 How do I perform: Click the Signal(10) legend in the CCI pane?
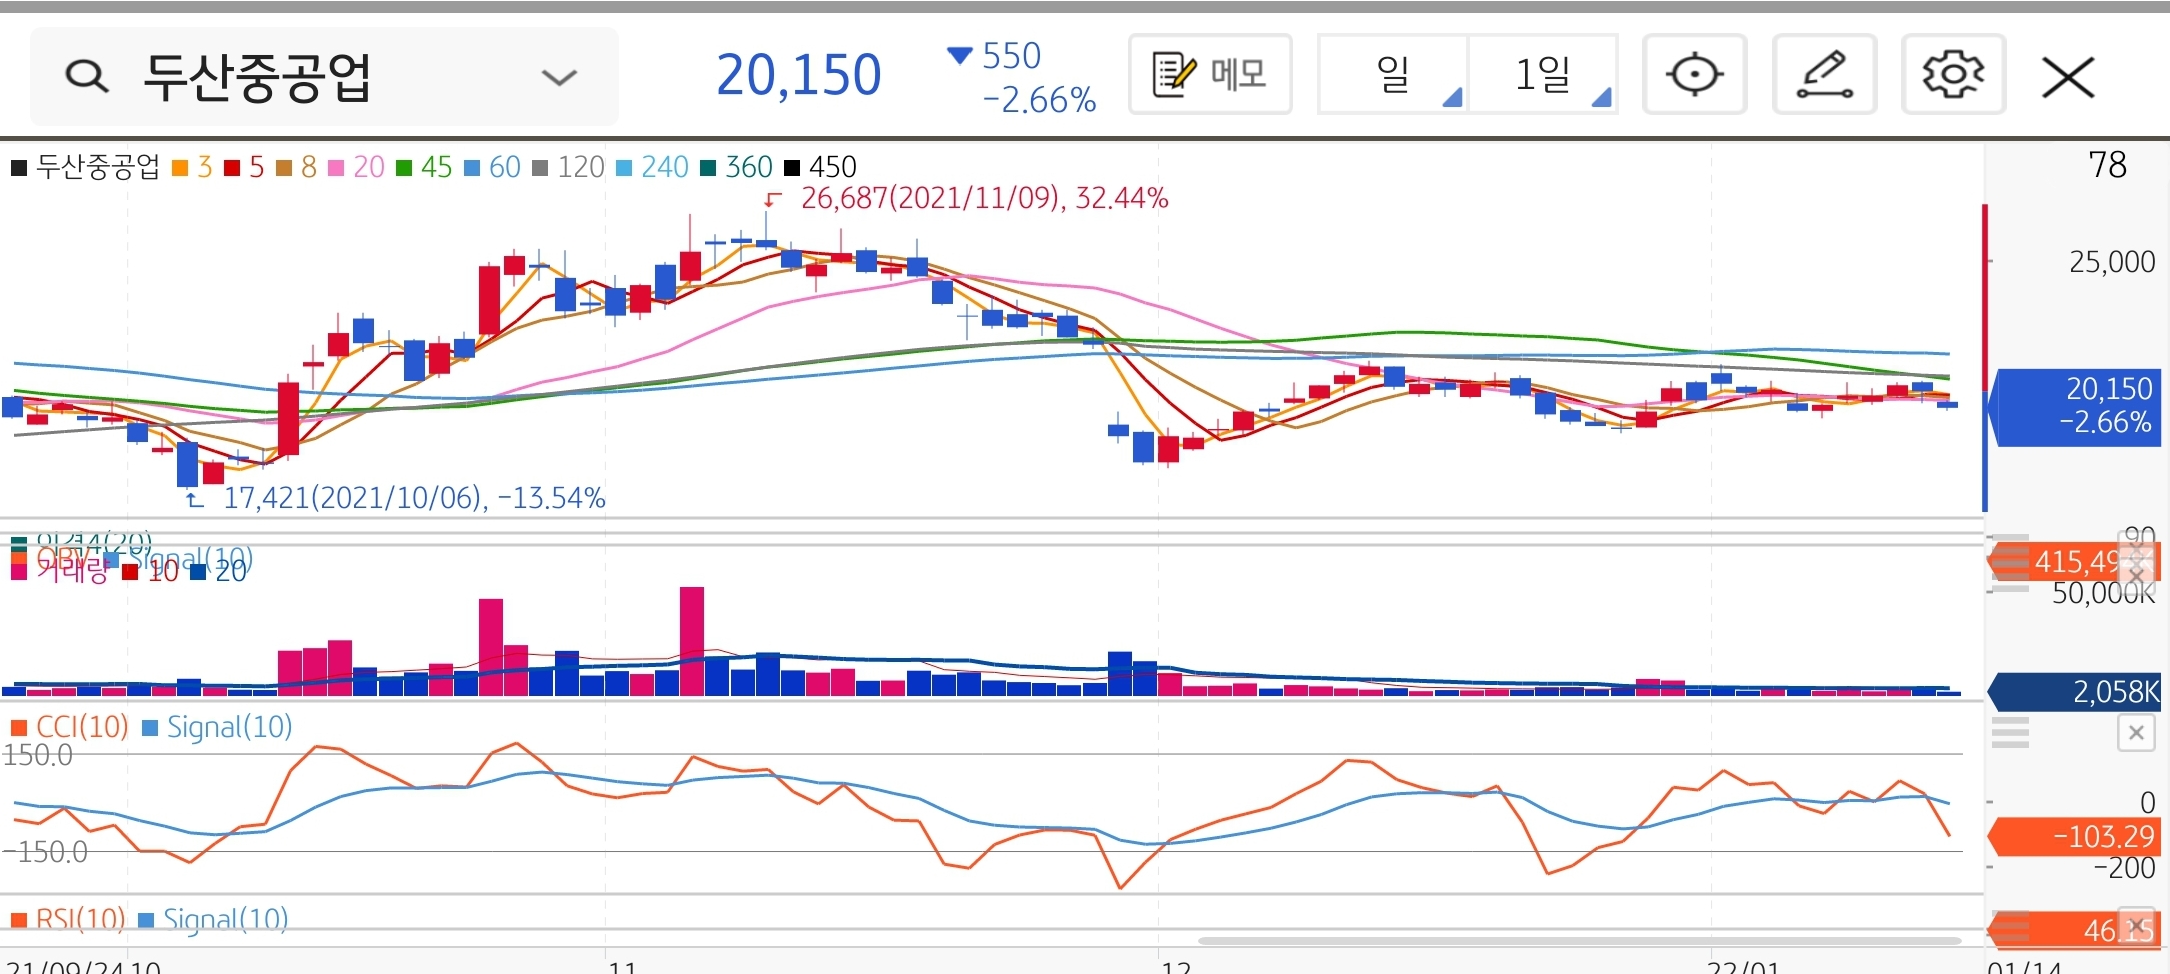coord(217,727)
